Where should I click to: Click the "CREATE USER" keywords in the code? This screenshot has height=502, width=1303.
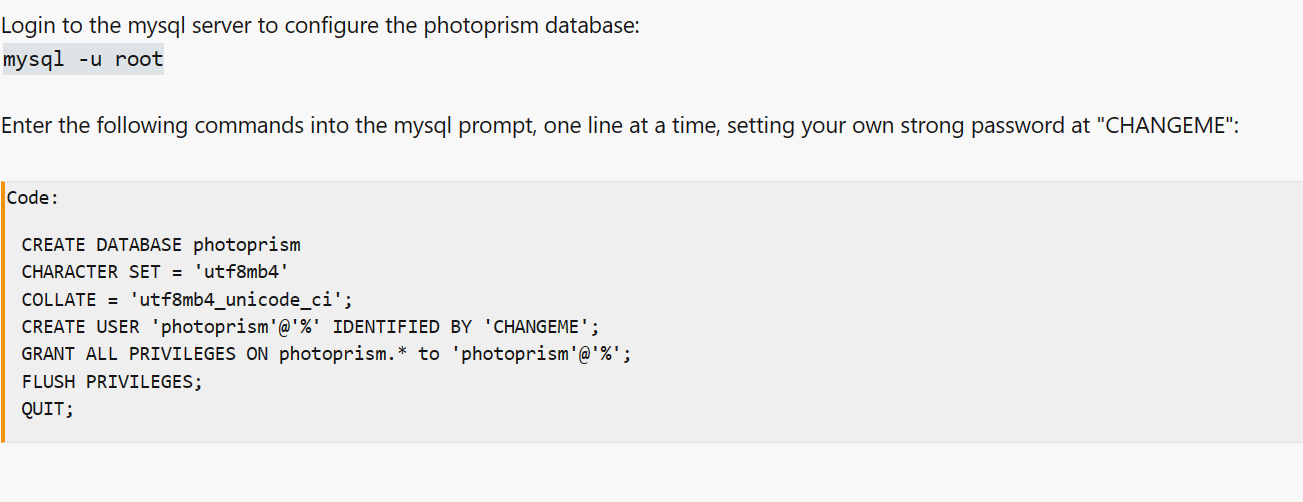(81, 326)
